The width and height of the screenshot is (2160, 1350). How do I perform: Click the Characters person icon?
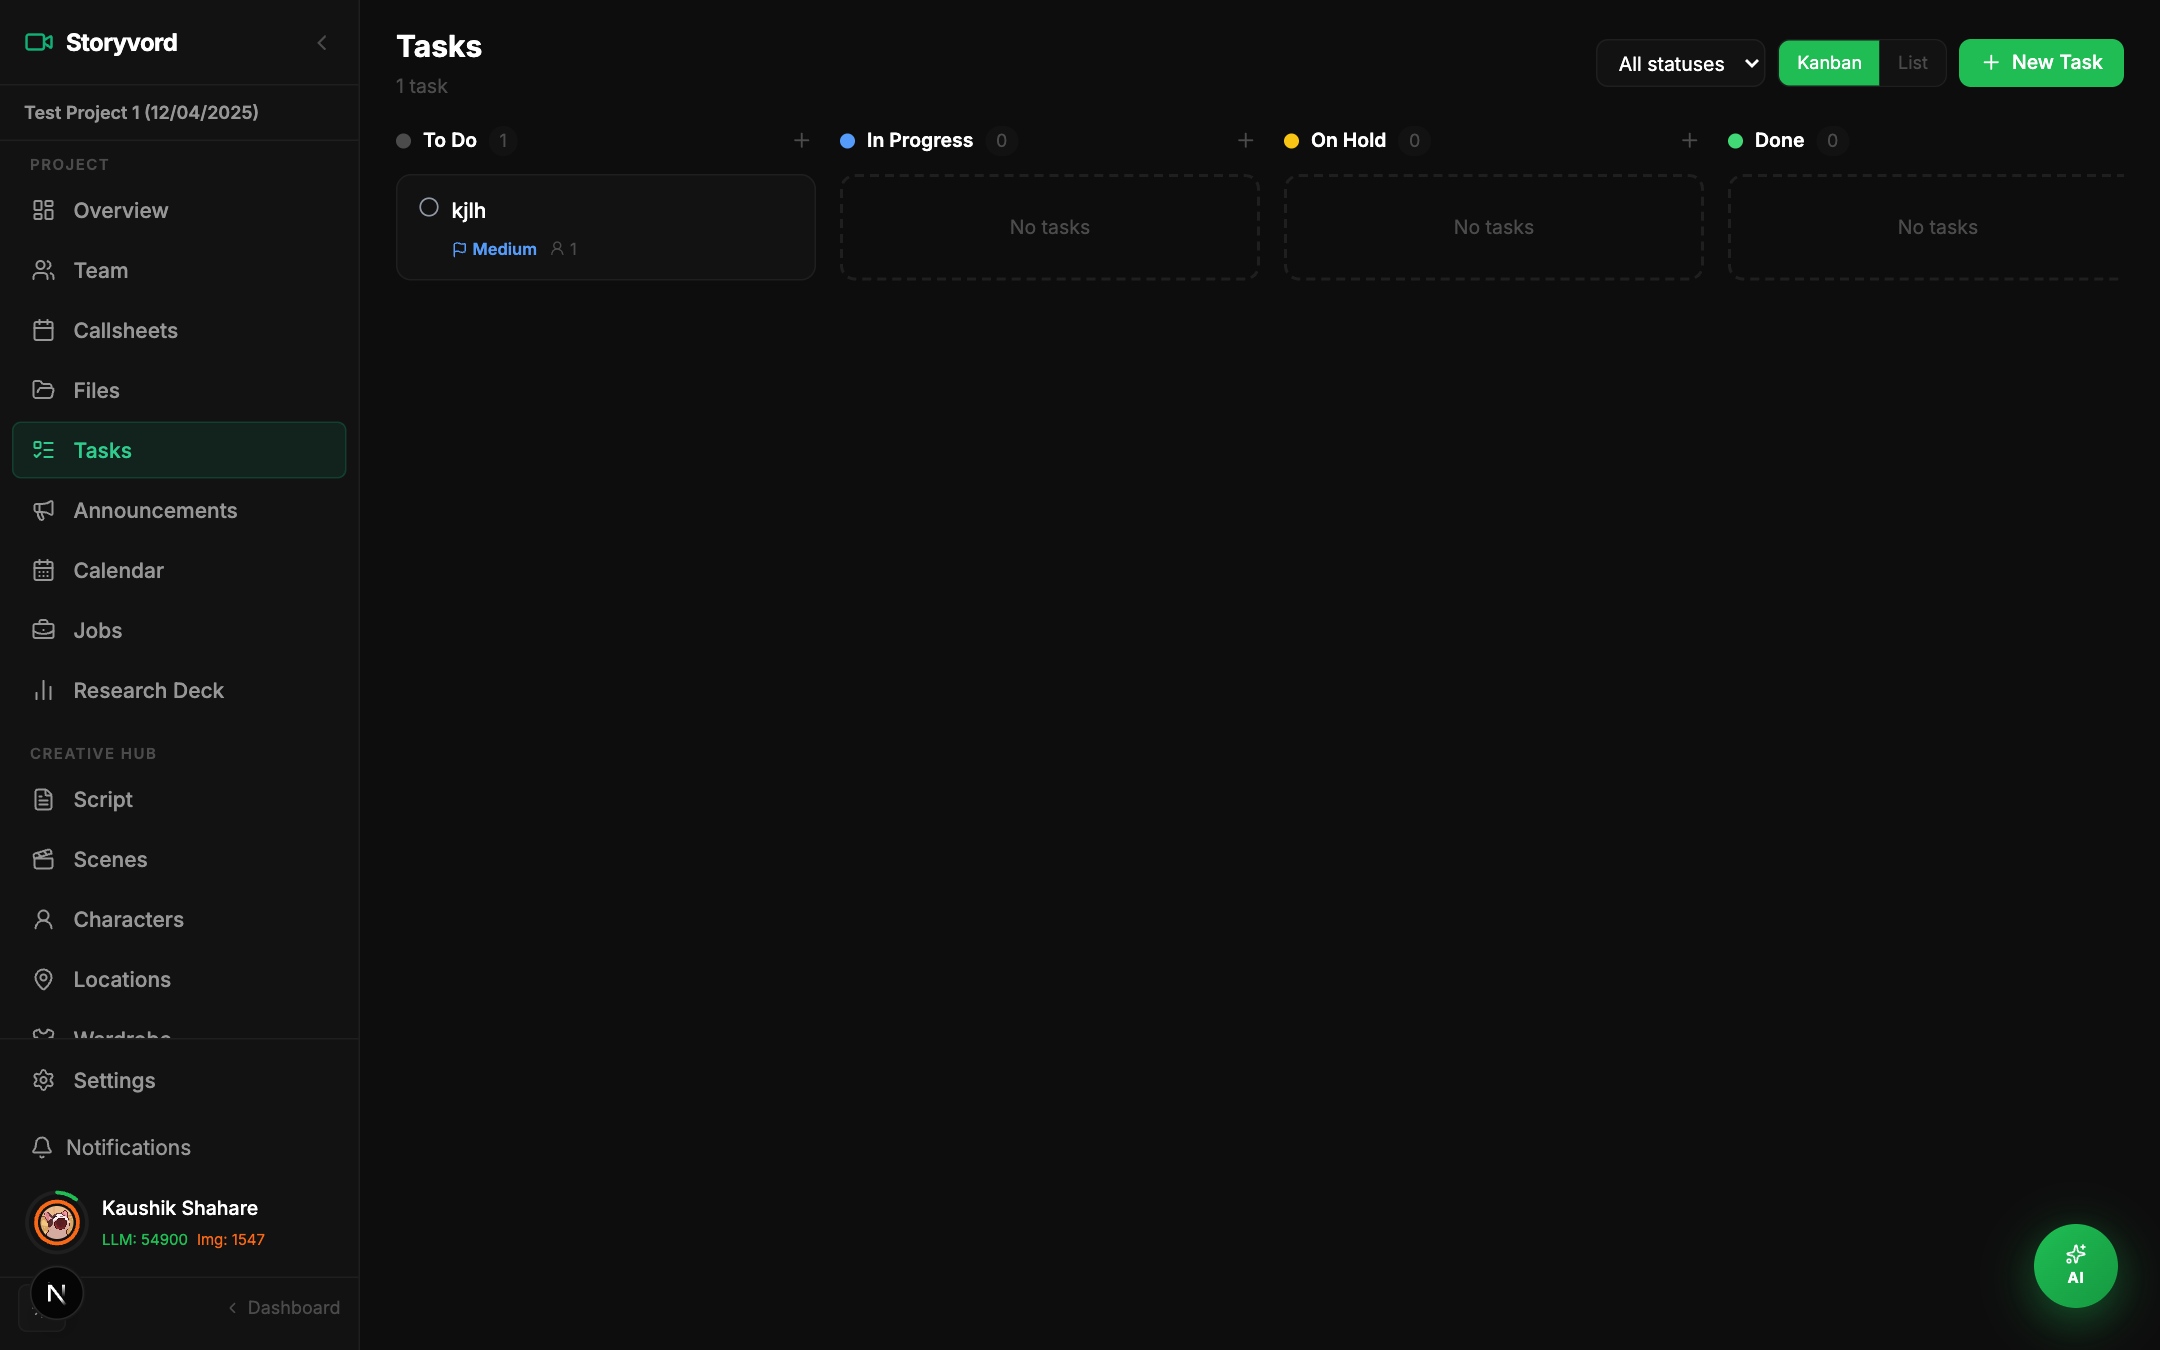click(x=43, y=919)
